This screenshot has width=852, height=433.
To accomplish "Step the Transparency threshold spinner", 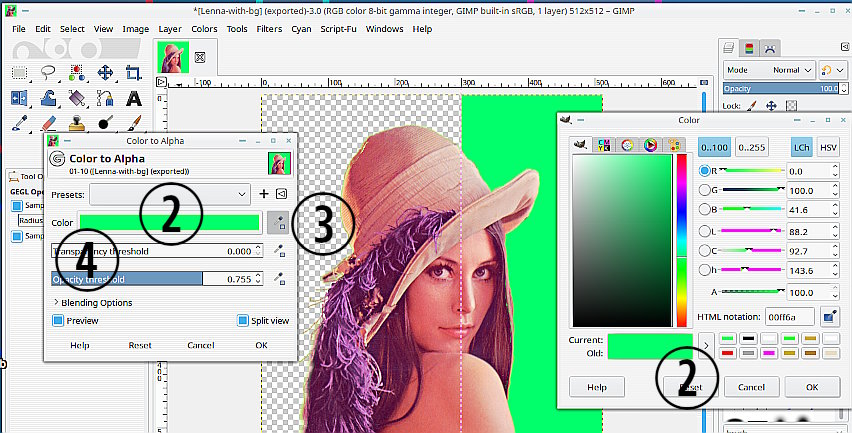I will [x=259, y=251].
